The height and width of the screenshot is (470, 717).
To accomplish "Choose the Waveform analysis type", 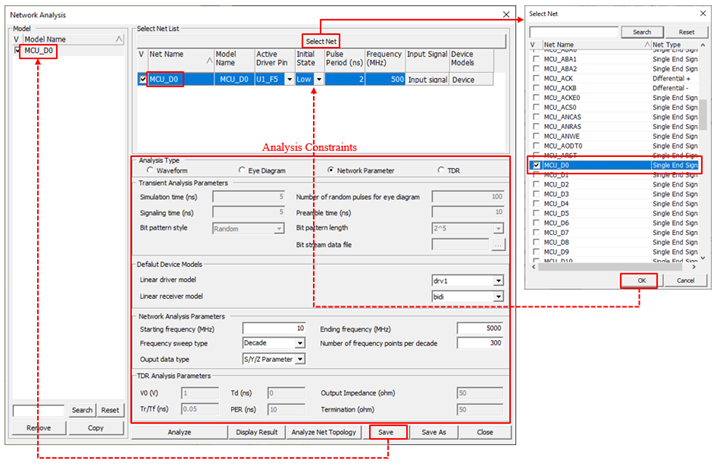I will [x=151, y=170].
